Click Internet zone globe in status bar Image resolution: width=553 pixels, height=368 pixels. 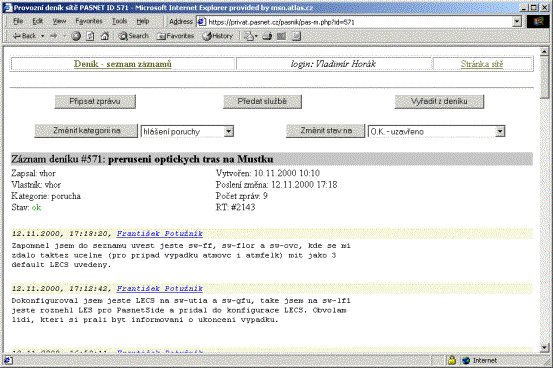pos(466,360)
